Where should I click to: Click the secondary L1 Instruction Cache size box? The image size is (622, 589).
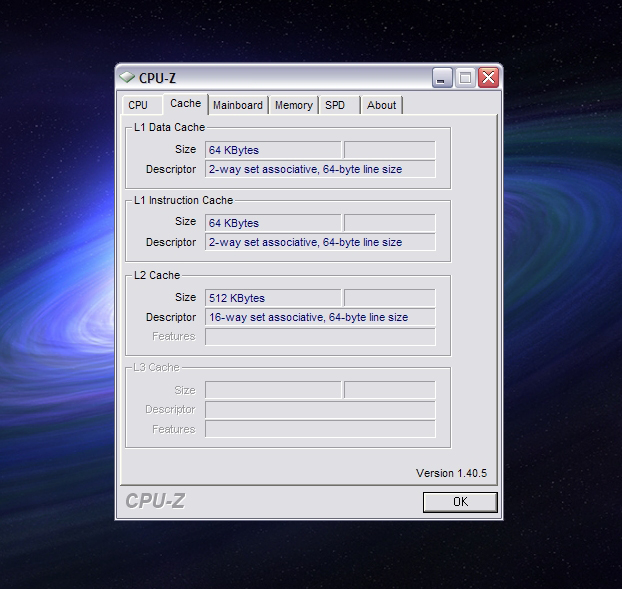390,223
